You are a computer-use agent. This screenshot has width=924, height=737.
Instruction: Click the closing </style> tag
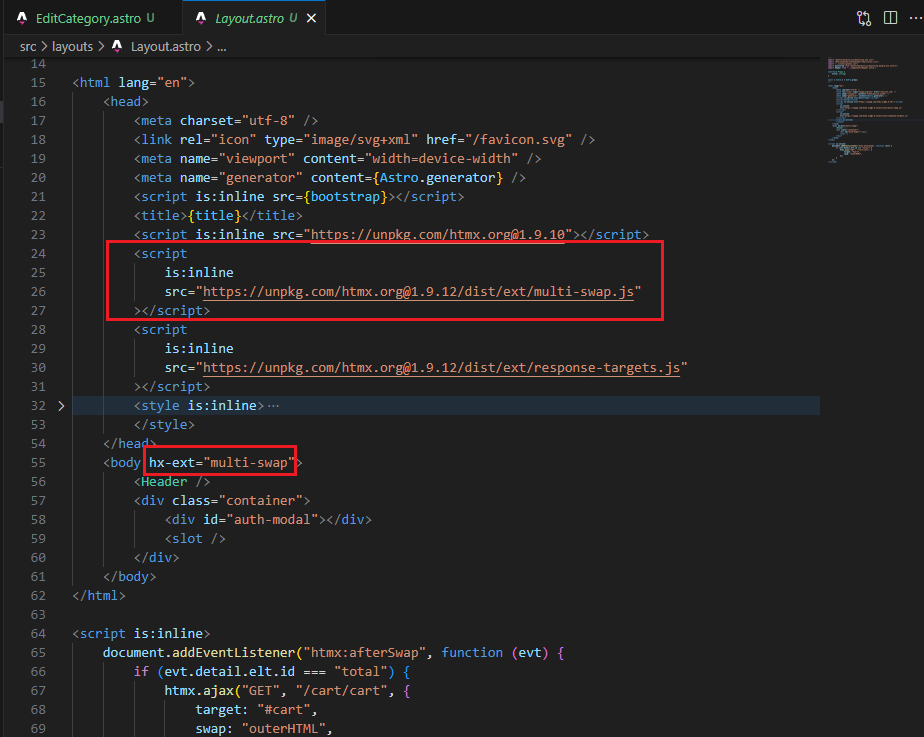click(x=164, y=425)
